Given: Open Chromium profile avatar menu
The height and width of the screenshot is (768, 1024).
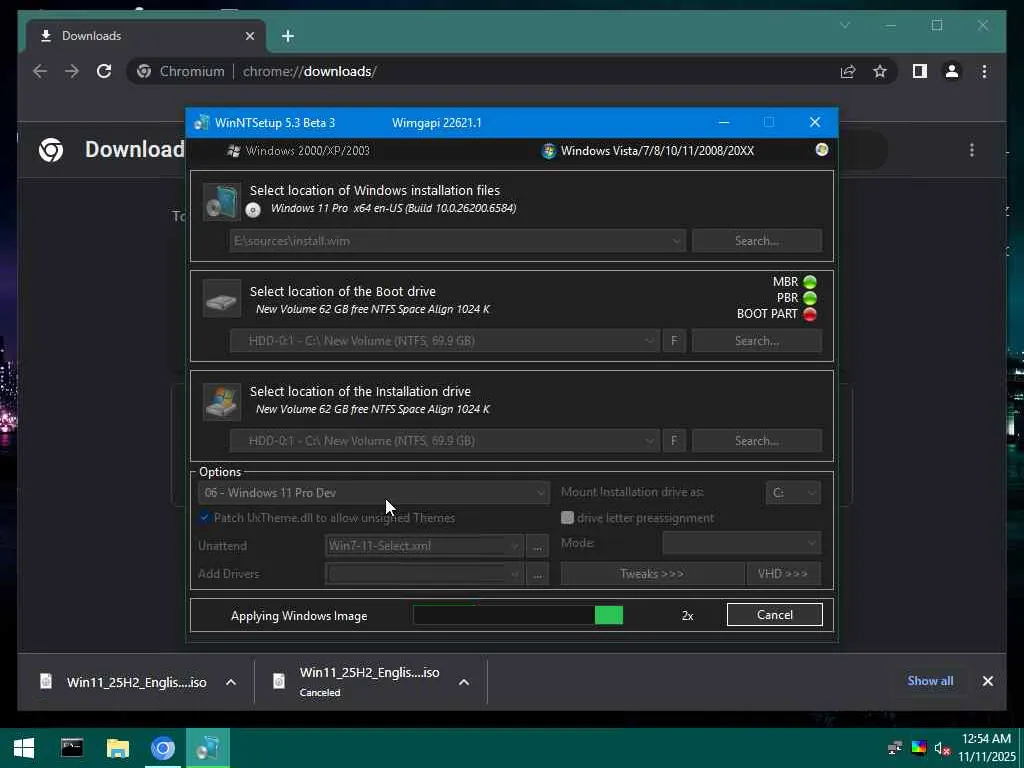Looking at the screenshot, I should [952, 71].
